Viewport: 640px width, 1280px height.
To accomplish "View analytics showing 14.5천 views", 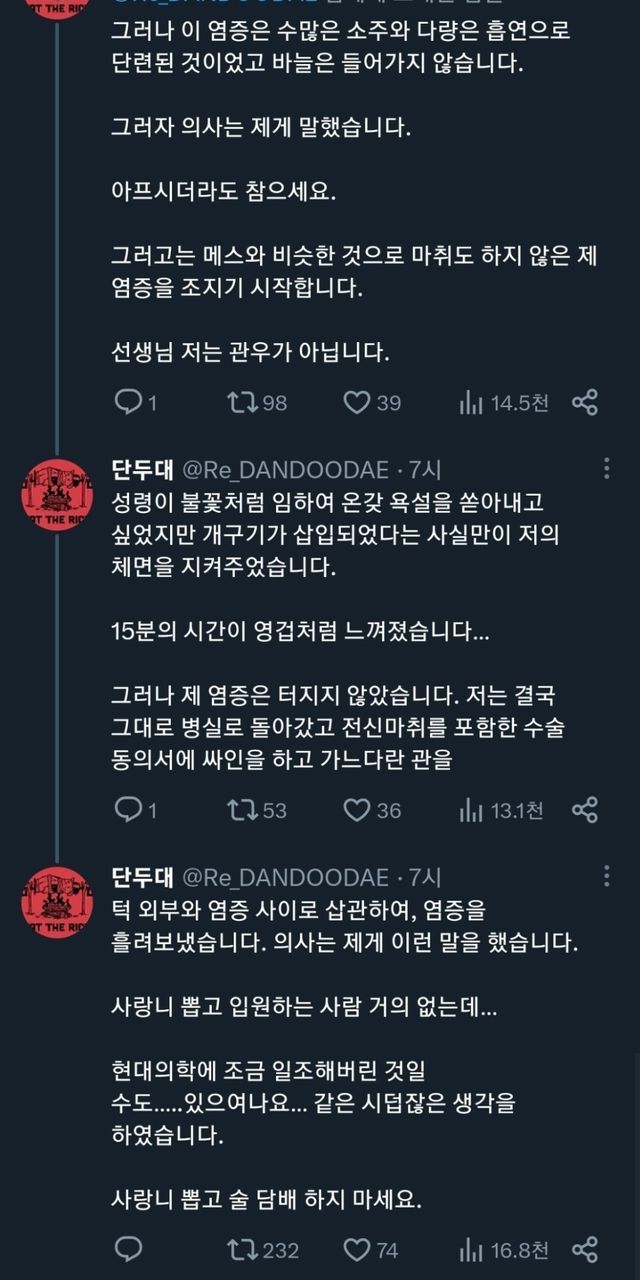I will 471,402.
